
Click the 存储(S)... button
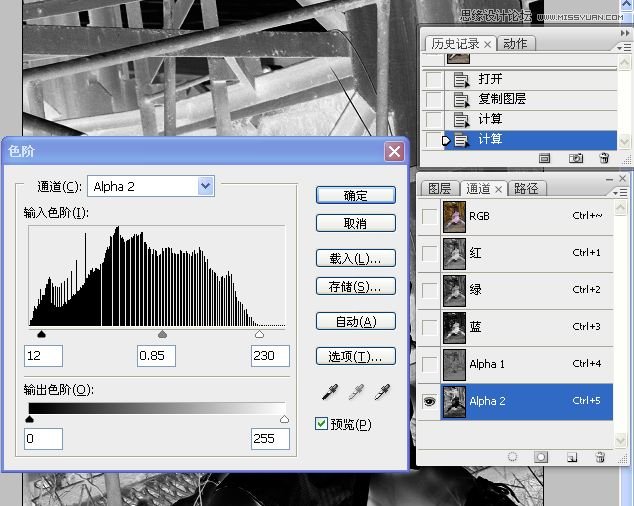coord(355,286)
